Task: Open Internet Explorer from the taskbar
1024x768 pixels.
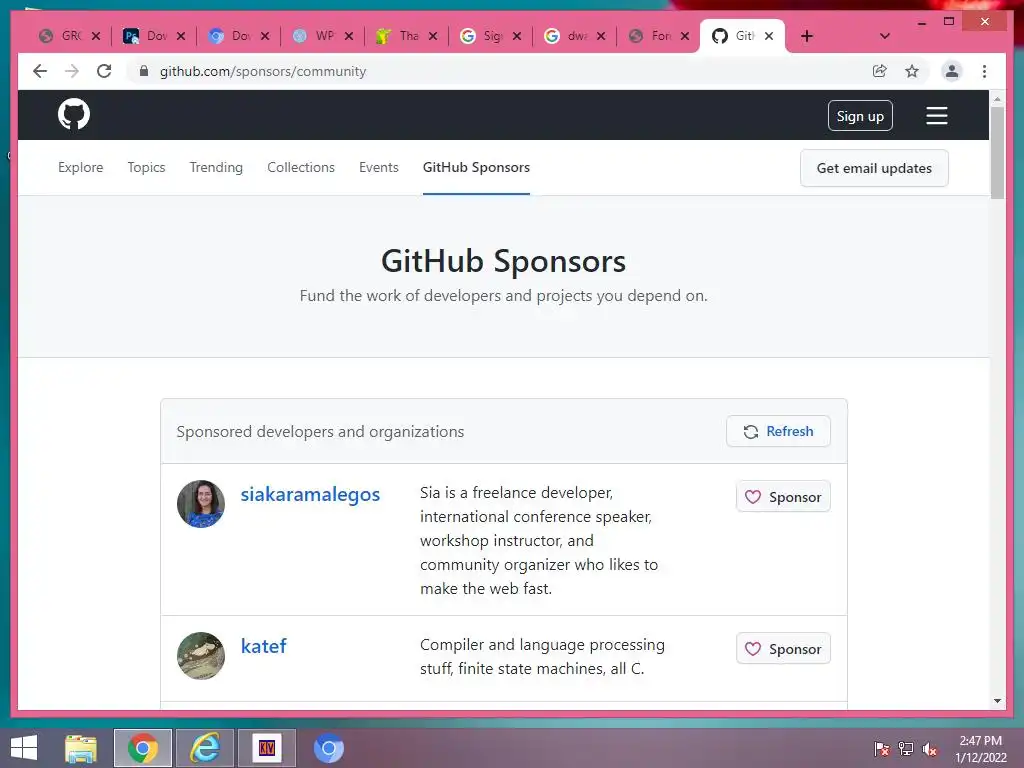Action: [x=204, y=748]
